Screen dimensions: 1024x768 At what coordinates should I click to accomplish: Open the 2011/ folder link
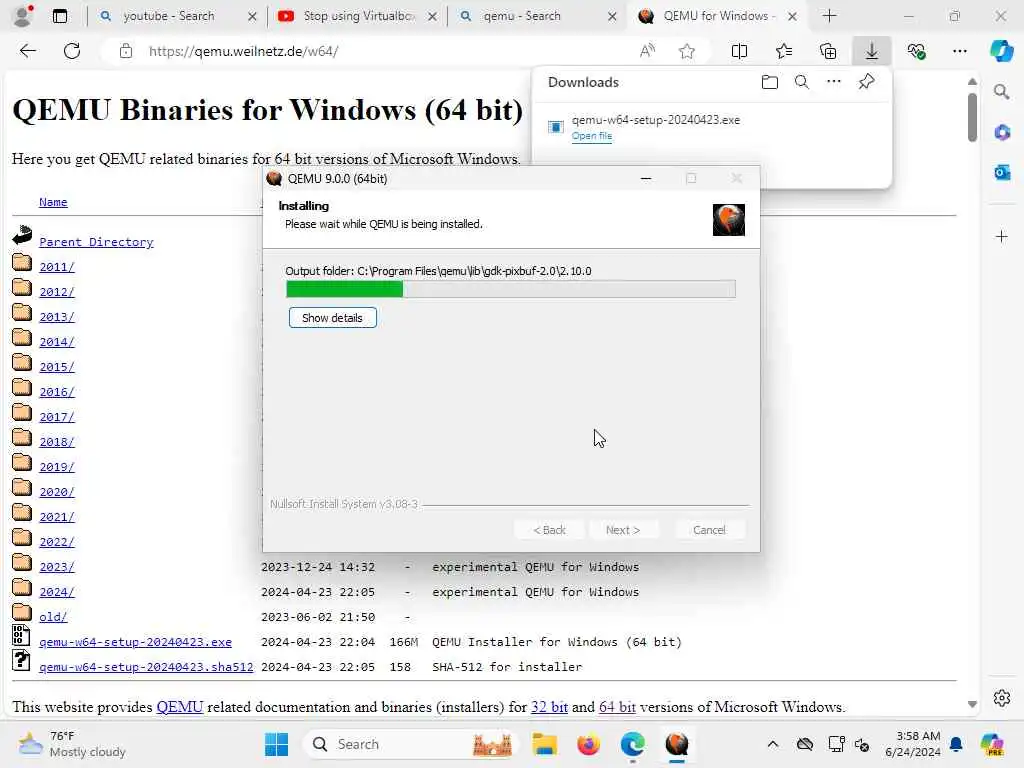[57, 266]
